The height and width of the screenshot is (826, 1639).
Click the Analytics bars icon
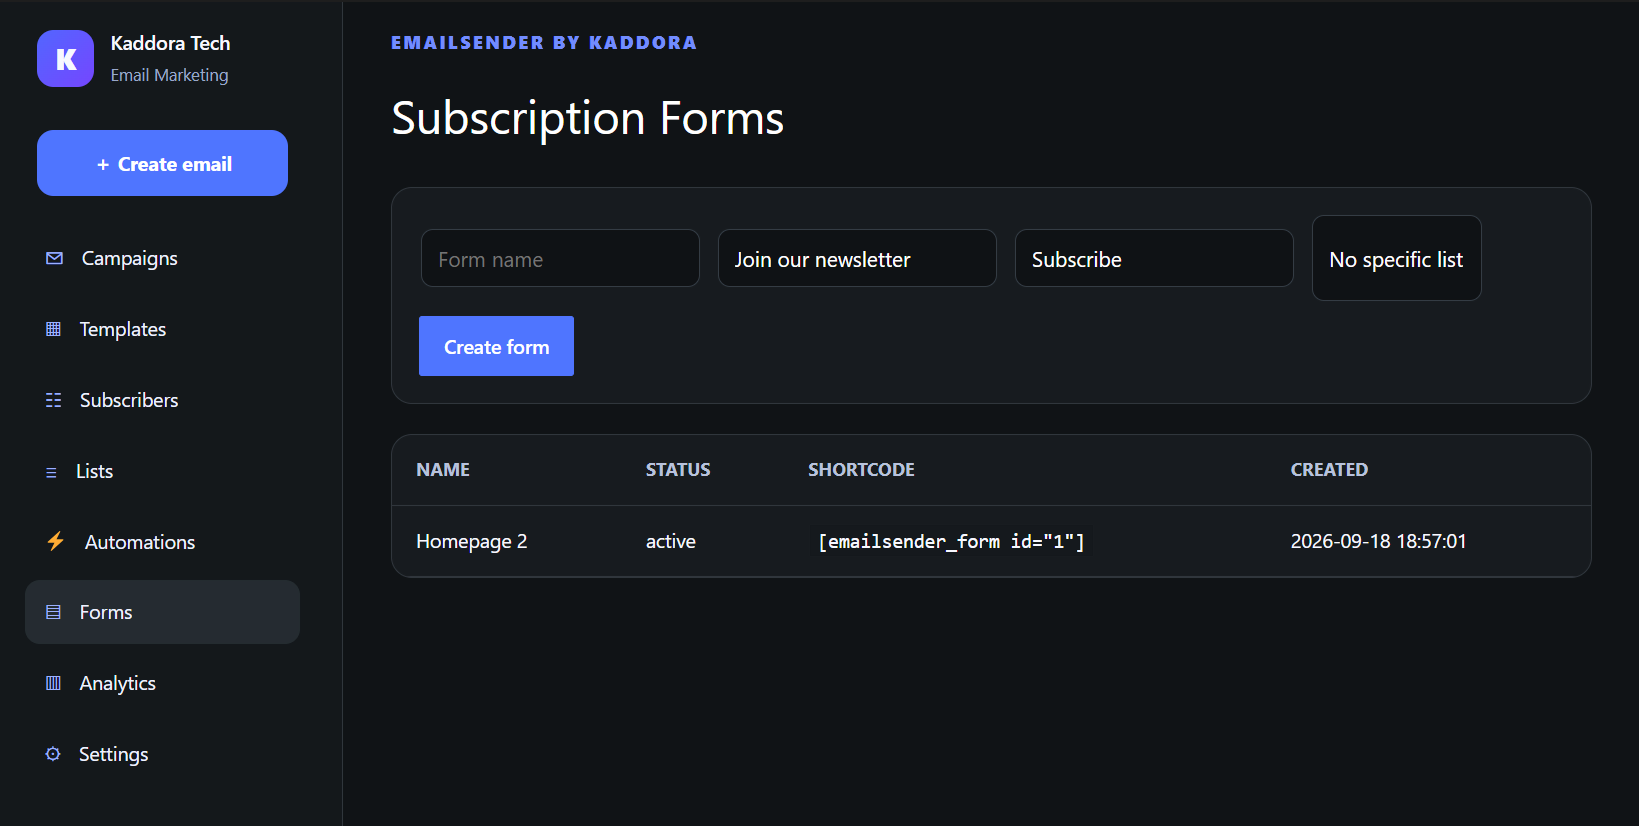[54, 683]
